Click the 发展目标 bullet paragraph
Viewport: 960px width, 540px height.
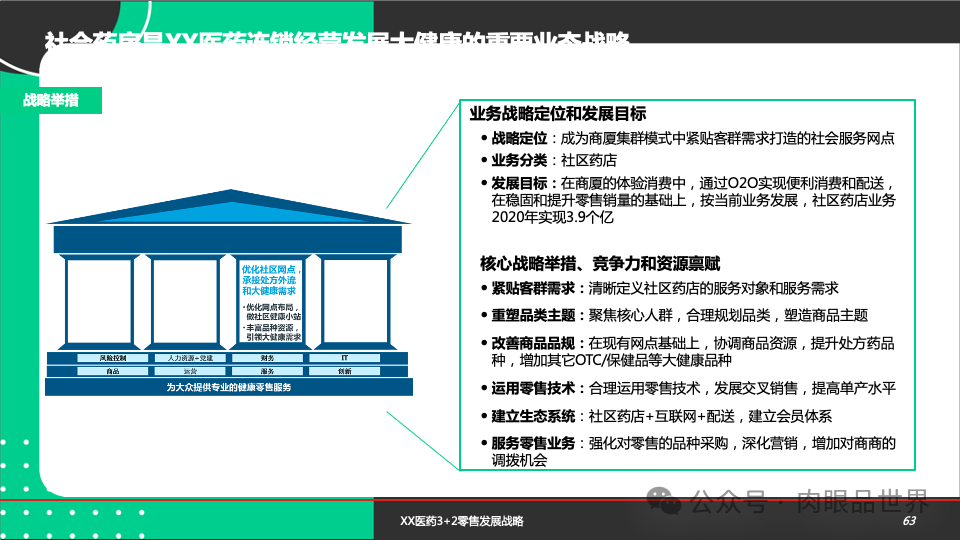pos(688,200)
